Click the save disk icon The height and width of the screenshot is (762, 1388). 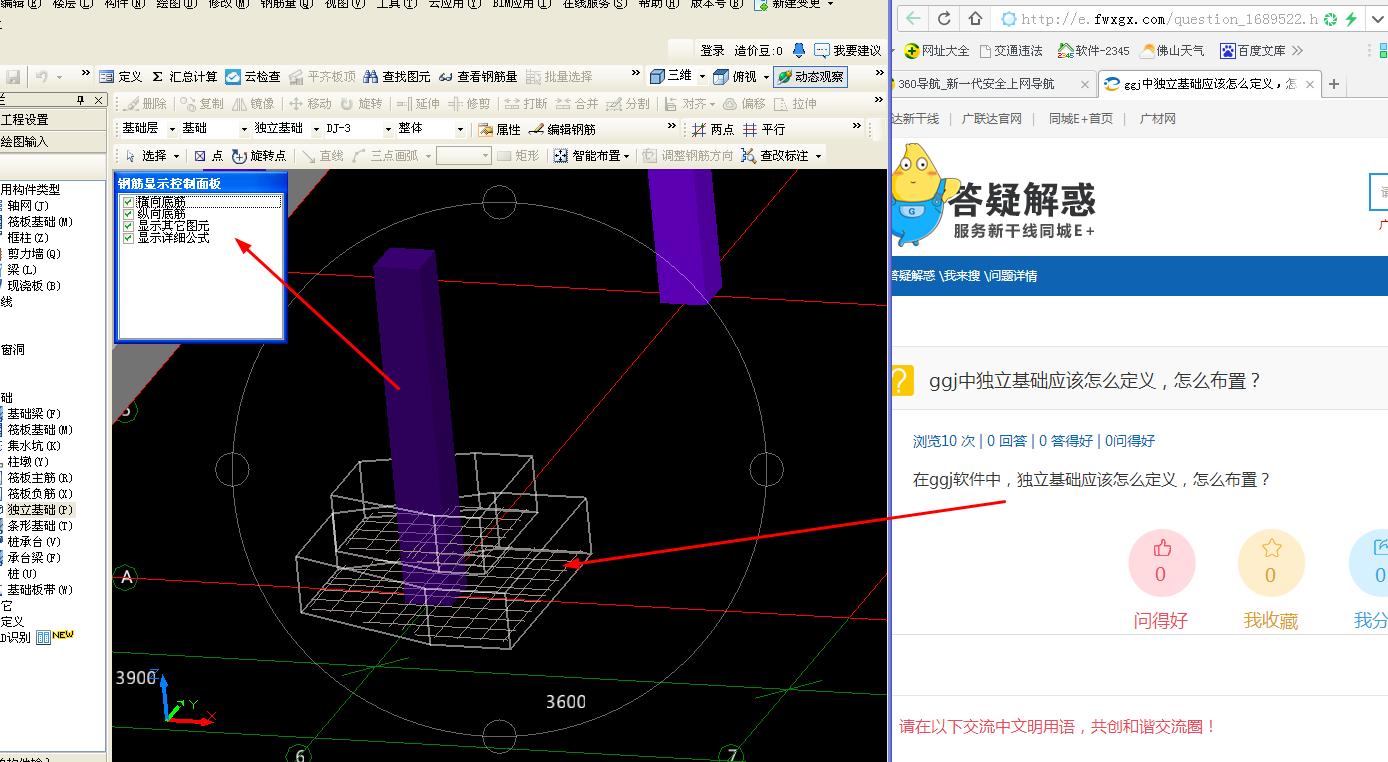coord(13,76)
